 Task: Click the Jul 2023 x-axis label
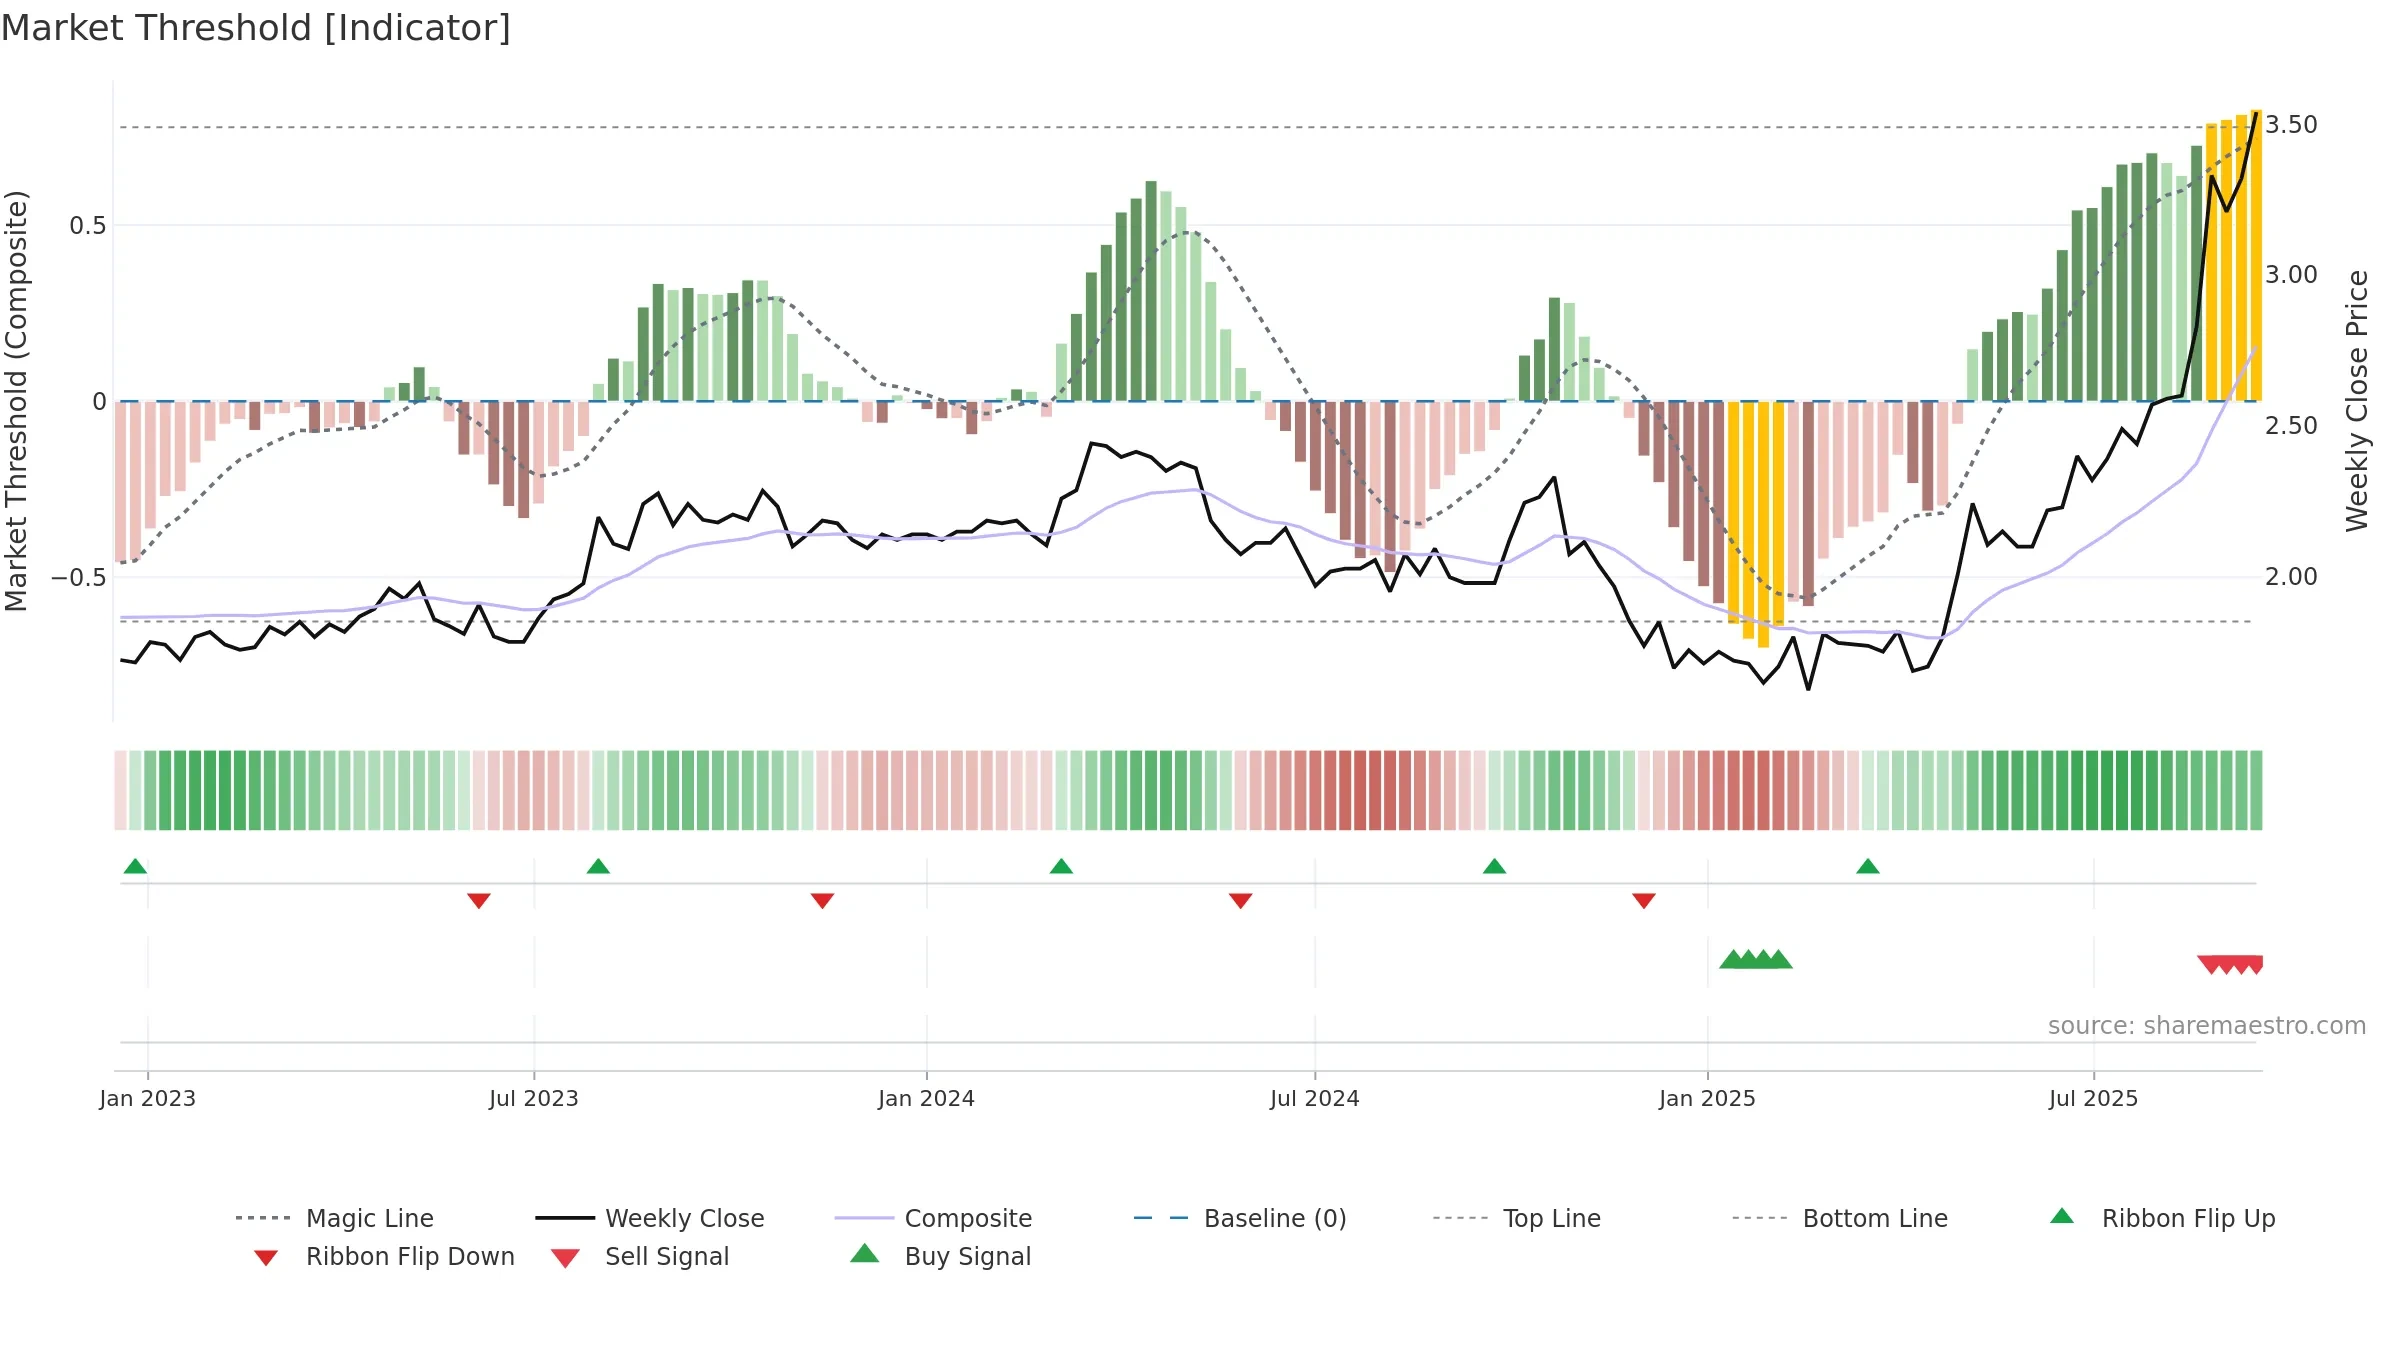point(534,1099)
